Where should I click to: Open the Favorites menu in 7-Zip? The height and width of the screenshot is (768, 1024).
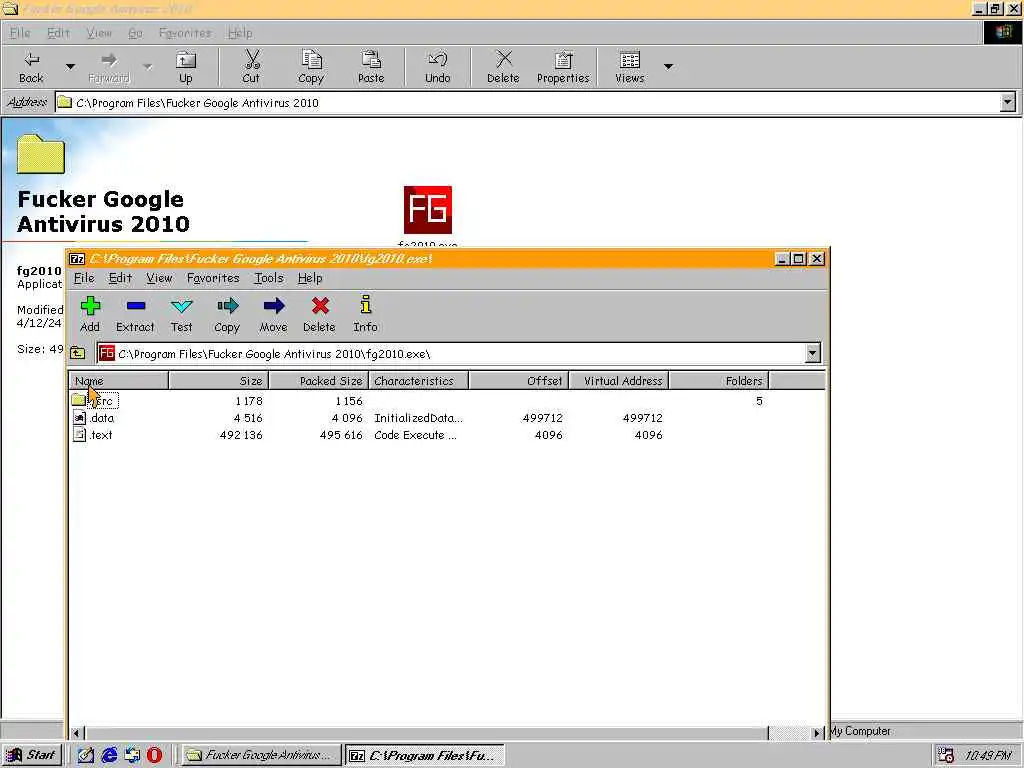[213, 278]
